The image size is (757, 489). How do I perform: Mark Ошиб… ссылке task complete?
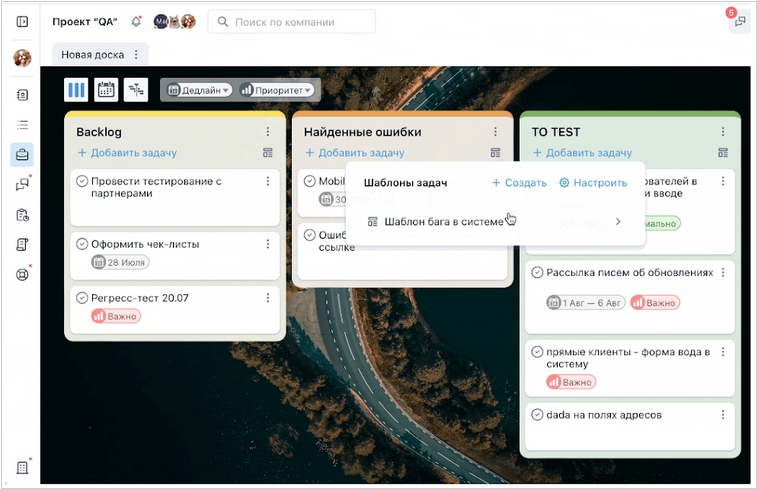(309, 235)
